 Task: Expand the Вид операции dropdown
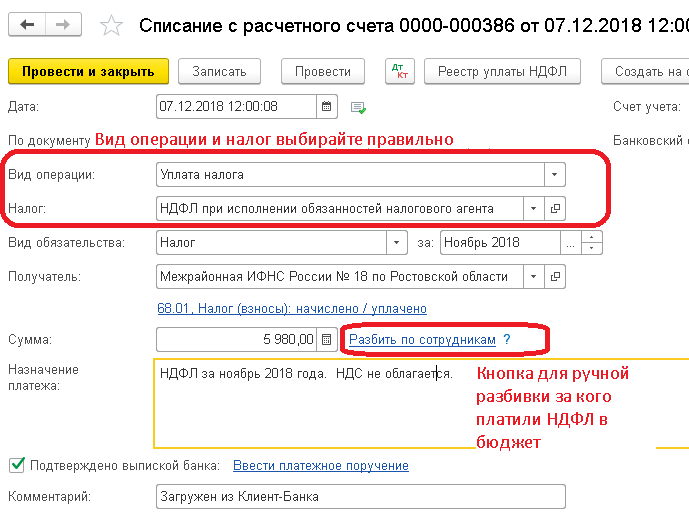pyautogui.click(x=555, y=175)
